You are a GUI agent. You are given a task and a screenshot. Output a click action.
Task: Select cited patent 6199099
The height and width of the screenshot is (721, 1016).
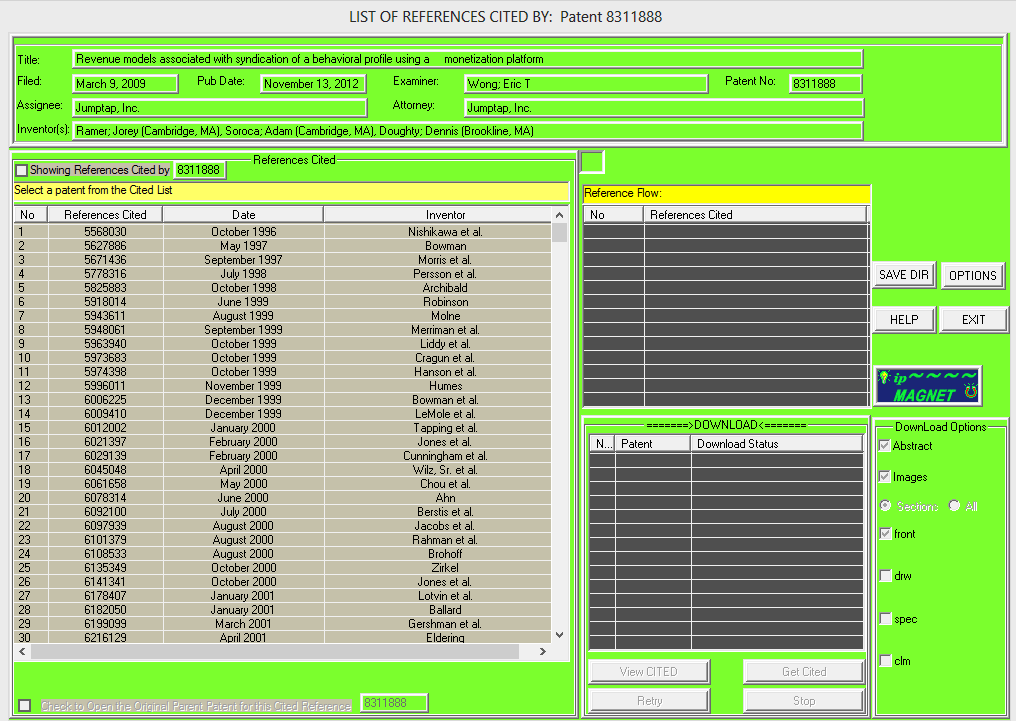click(283, 624)
